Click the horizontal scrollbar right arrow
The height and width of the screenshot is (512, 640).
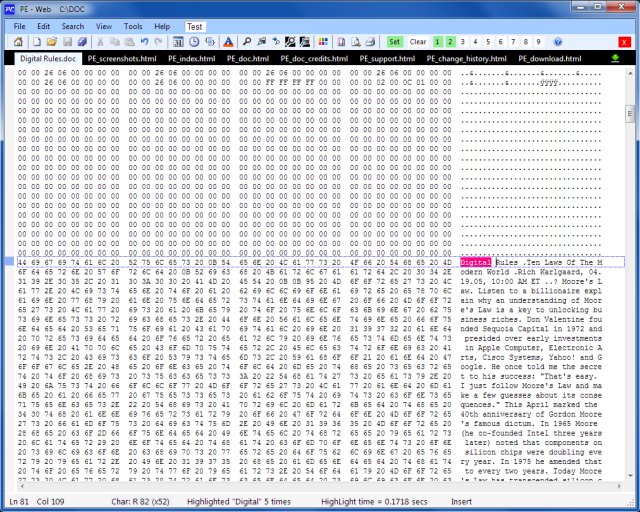click(x=619, y=486)
